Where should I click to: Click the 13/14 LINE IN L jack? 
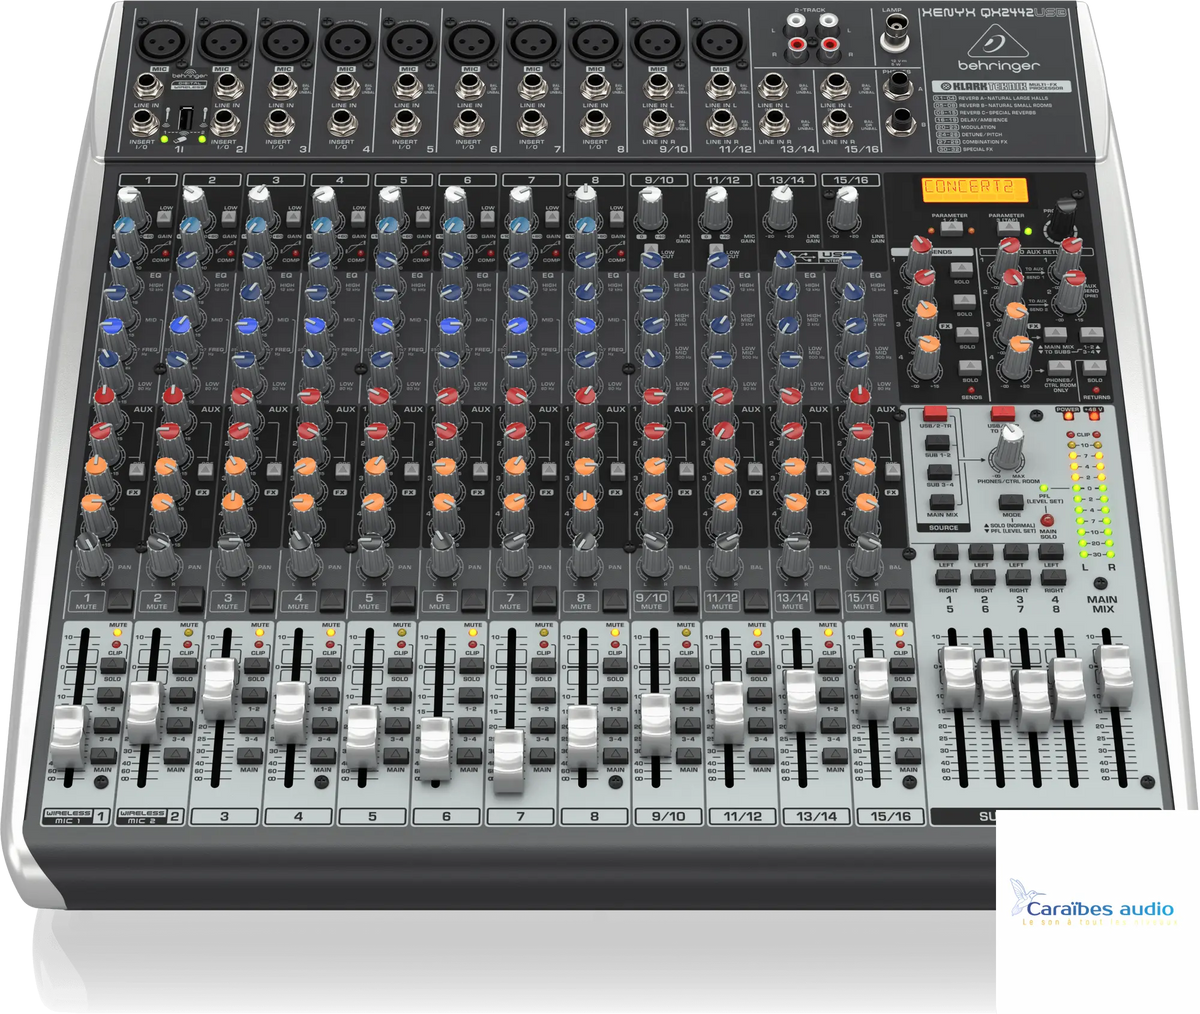coord(771,87)
